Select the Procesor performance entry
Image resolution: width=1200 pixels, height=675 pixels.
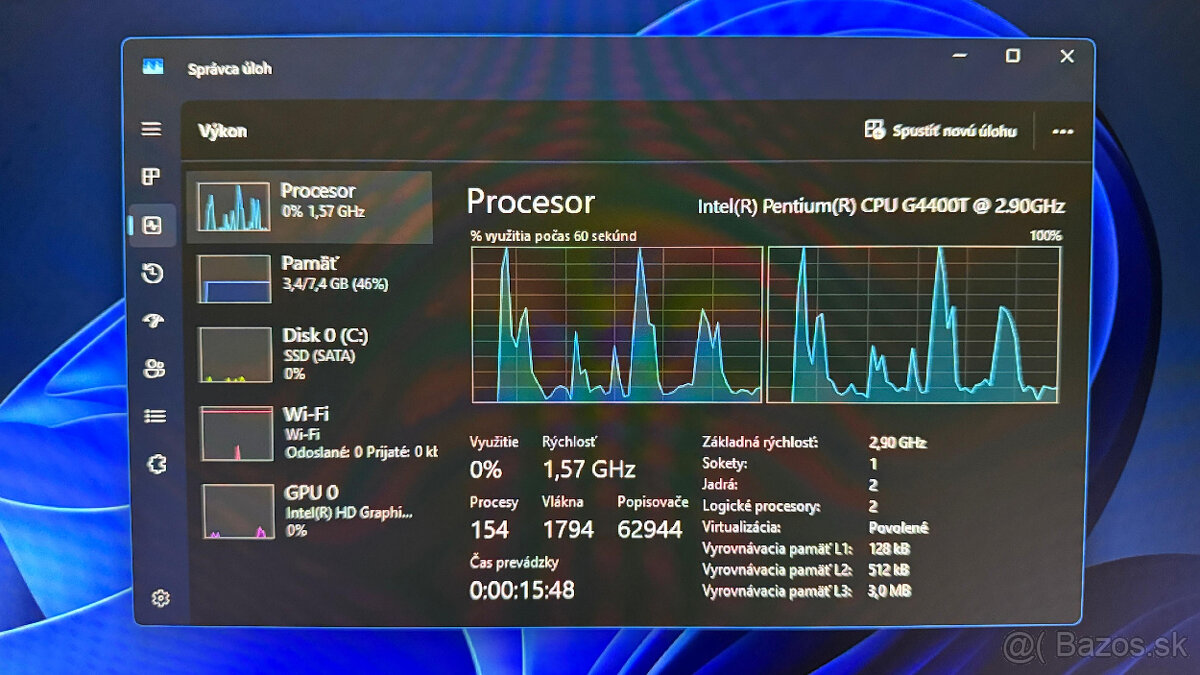tap(310, 207)
